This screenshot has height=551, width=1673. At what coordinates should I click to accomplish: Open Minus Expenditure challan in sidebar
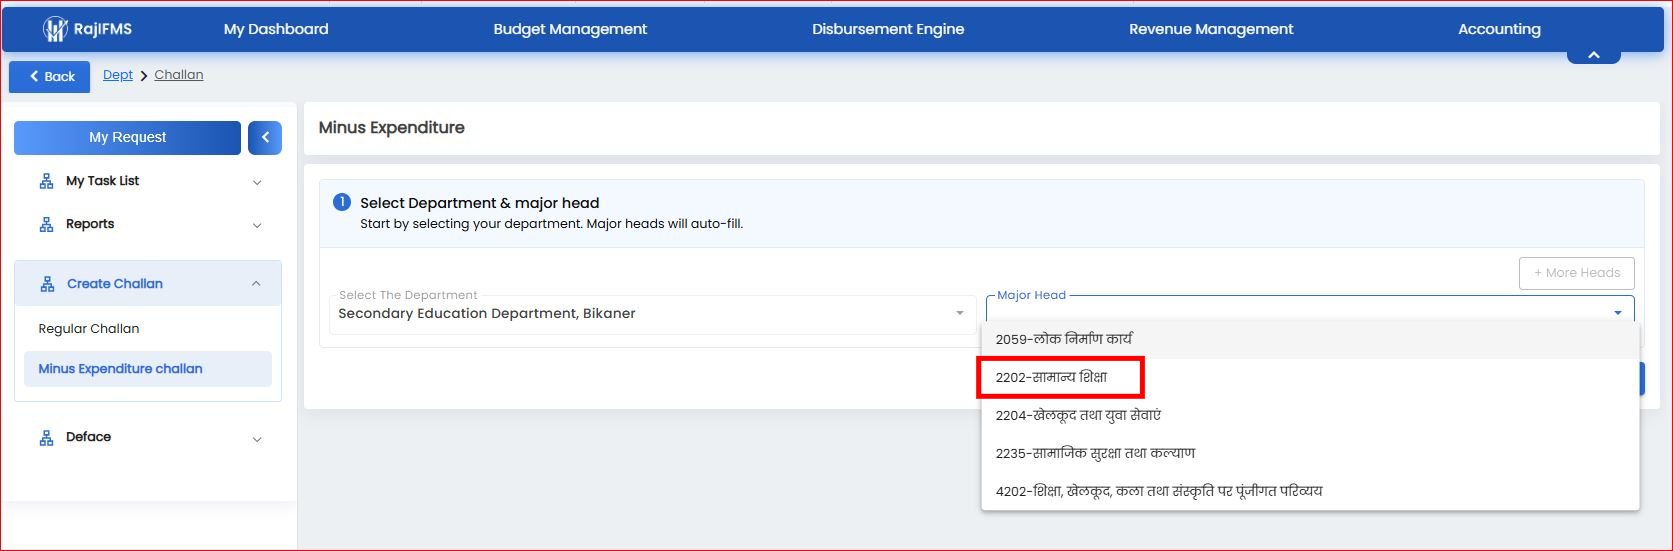(148, 369)
